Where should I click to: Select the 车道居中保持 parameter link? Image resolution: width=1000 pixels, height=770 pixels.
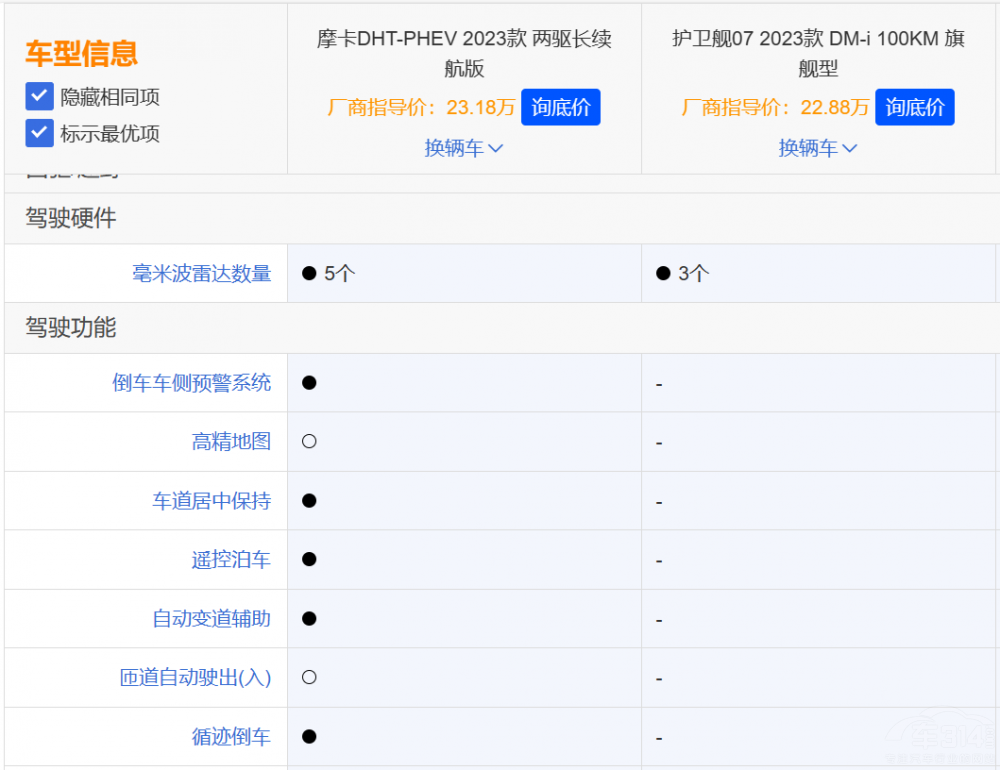(211, 500)
